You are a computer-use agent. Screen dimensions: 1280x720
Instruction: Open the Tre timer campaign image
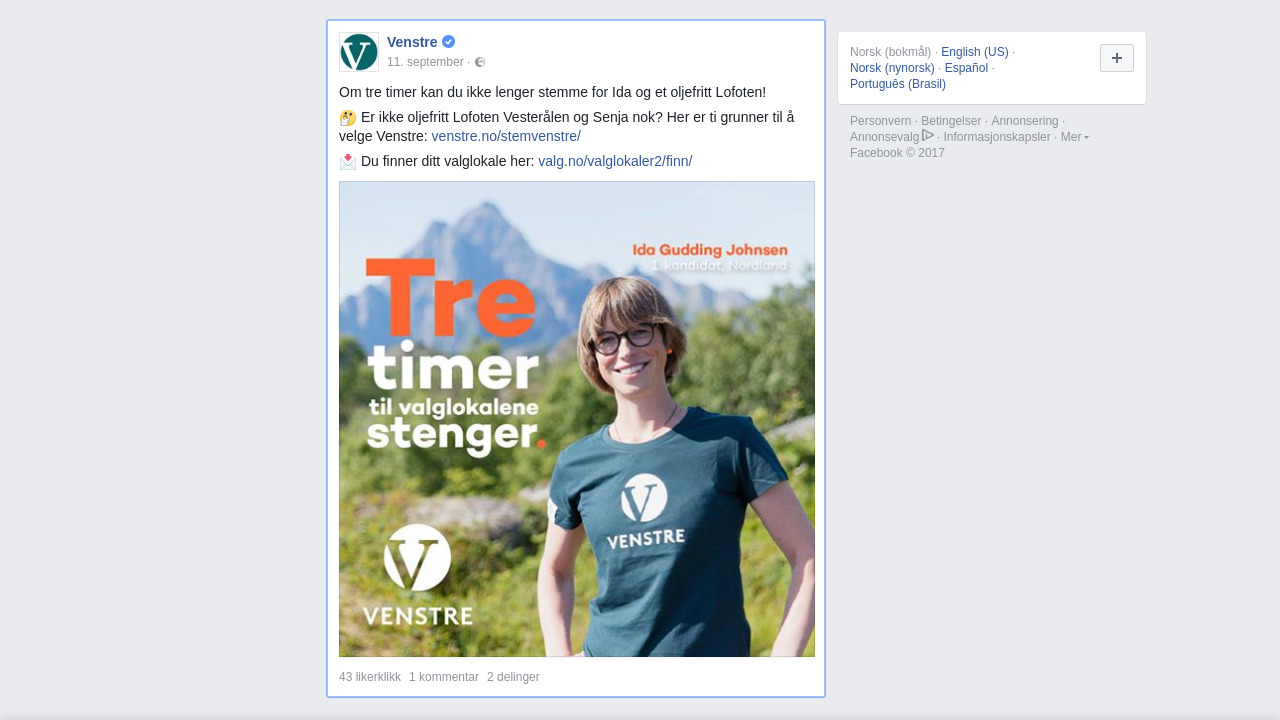pos(577,419)
